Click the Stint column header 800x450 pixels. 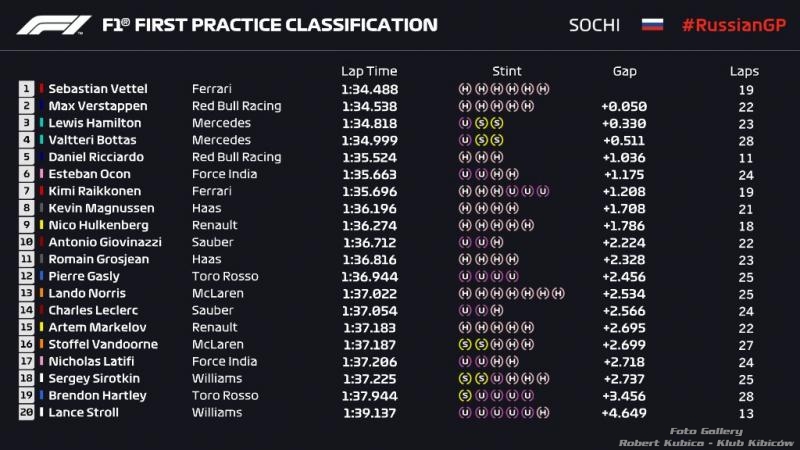pyautogui.click(x=507, y=71)
